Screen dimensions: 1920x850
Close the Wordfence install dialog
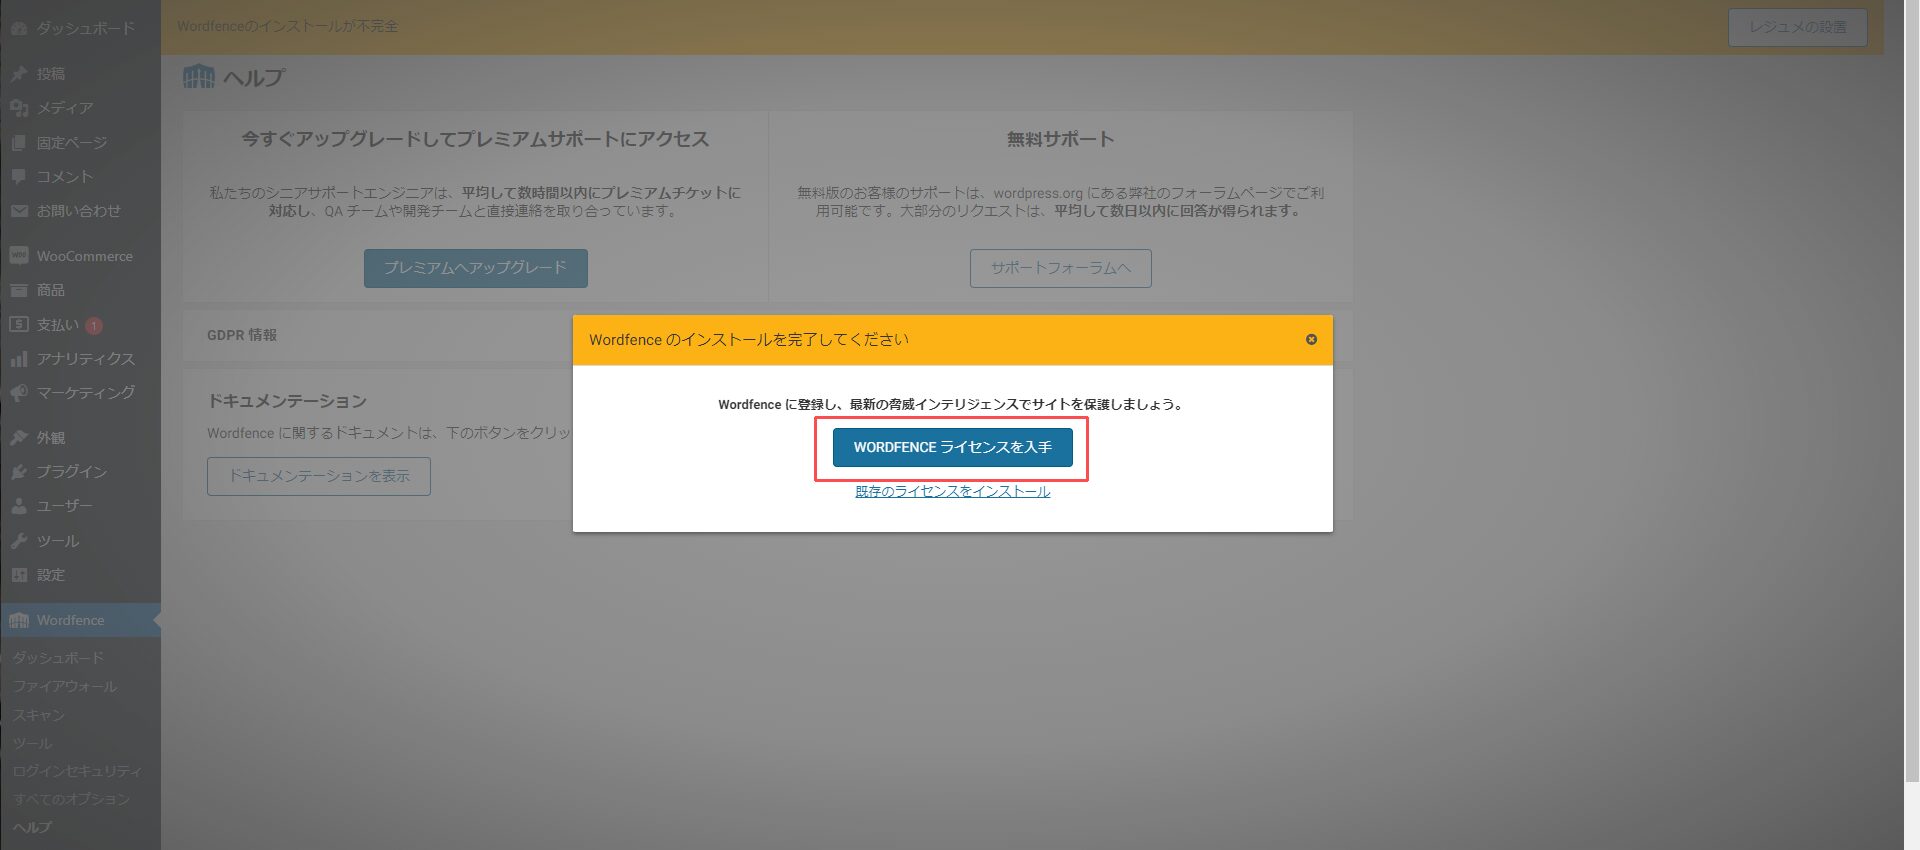[1311, 340]
